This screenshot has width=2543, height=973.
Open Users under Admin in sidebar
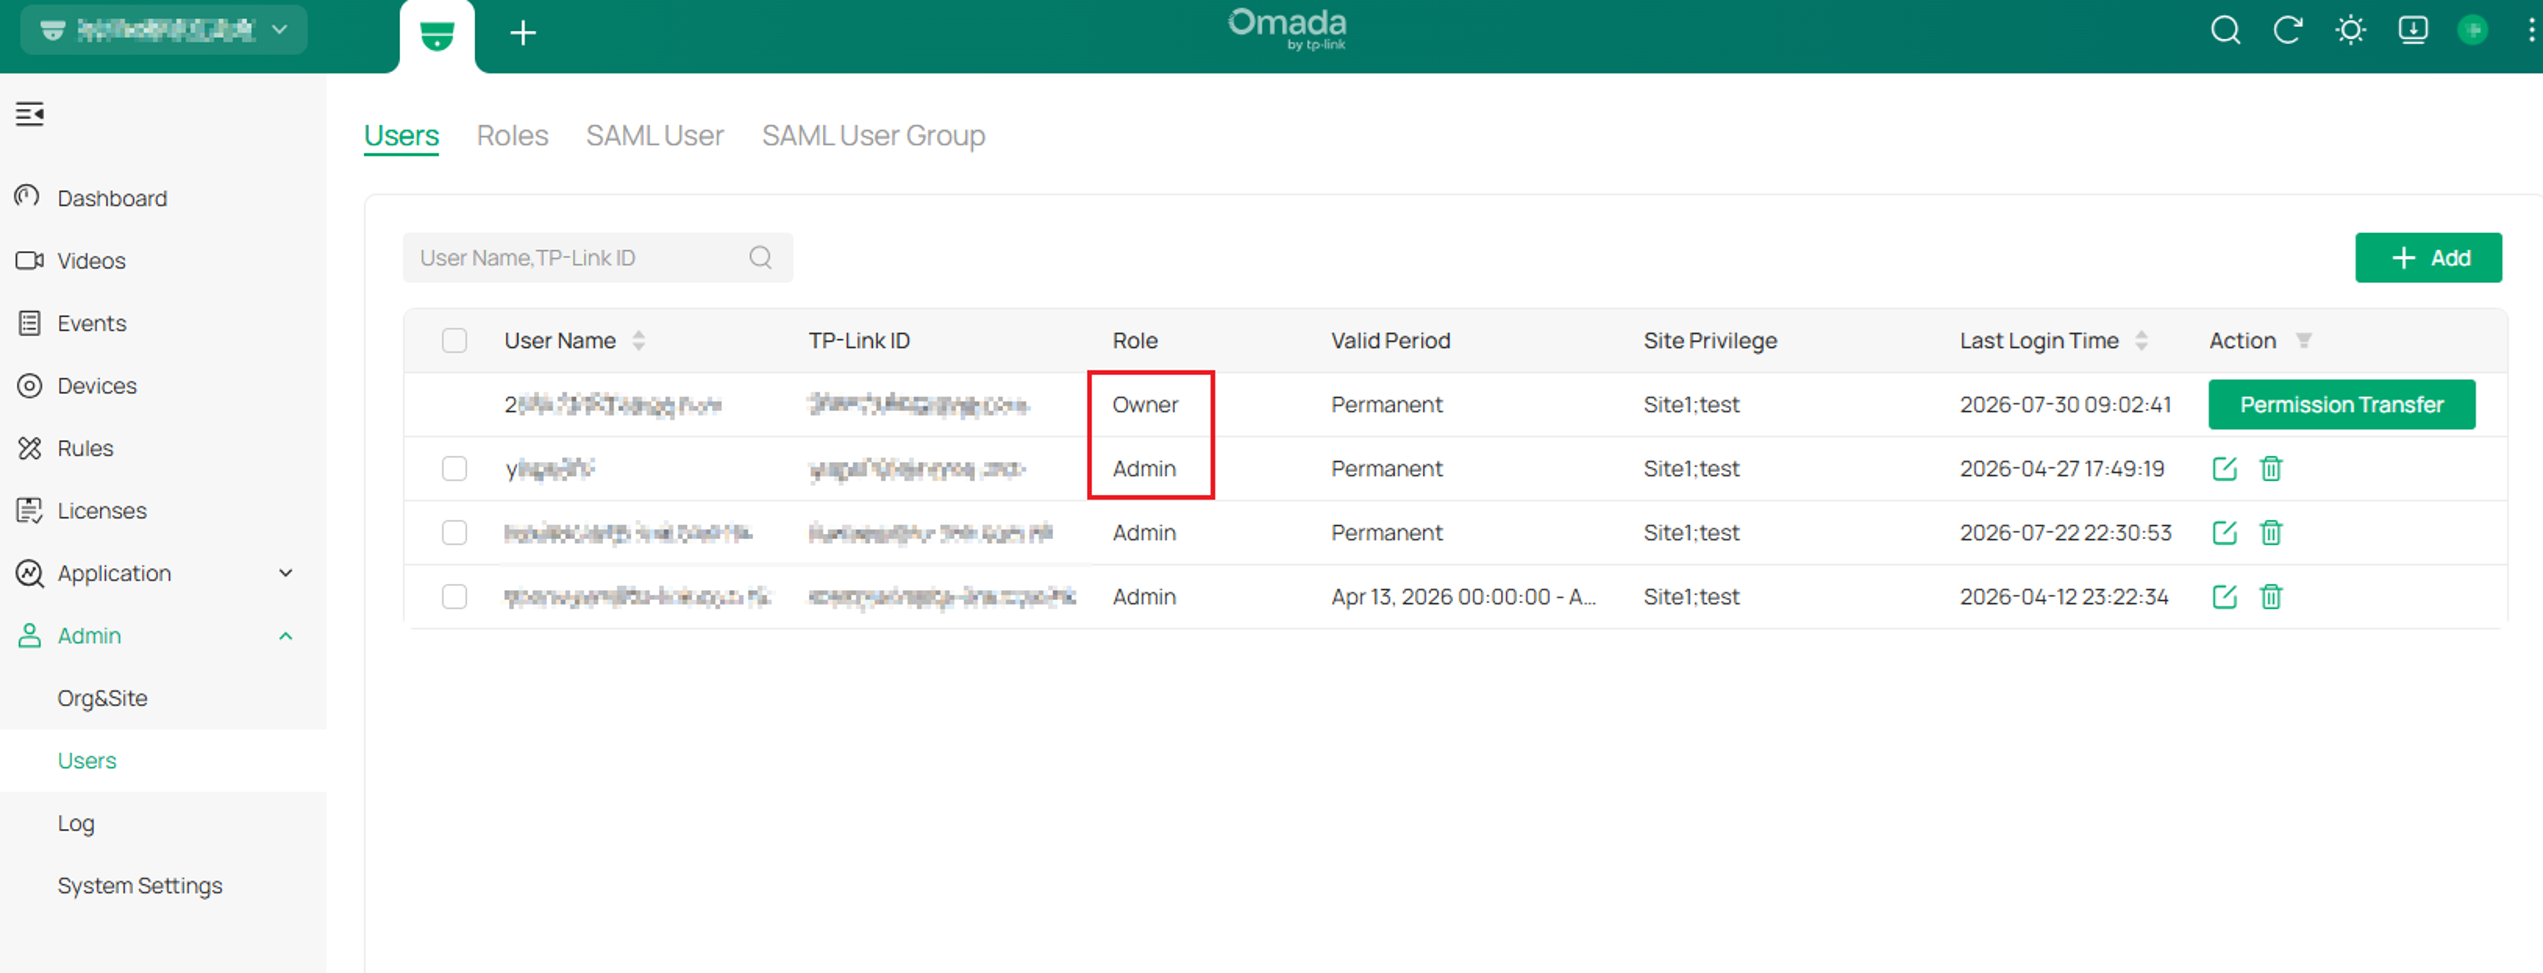pos(87,761)
